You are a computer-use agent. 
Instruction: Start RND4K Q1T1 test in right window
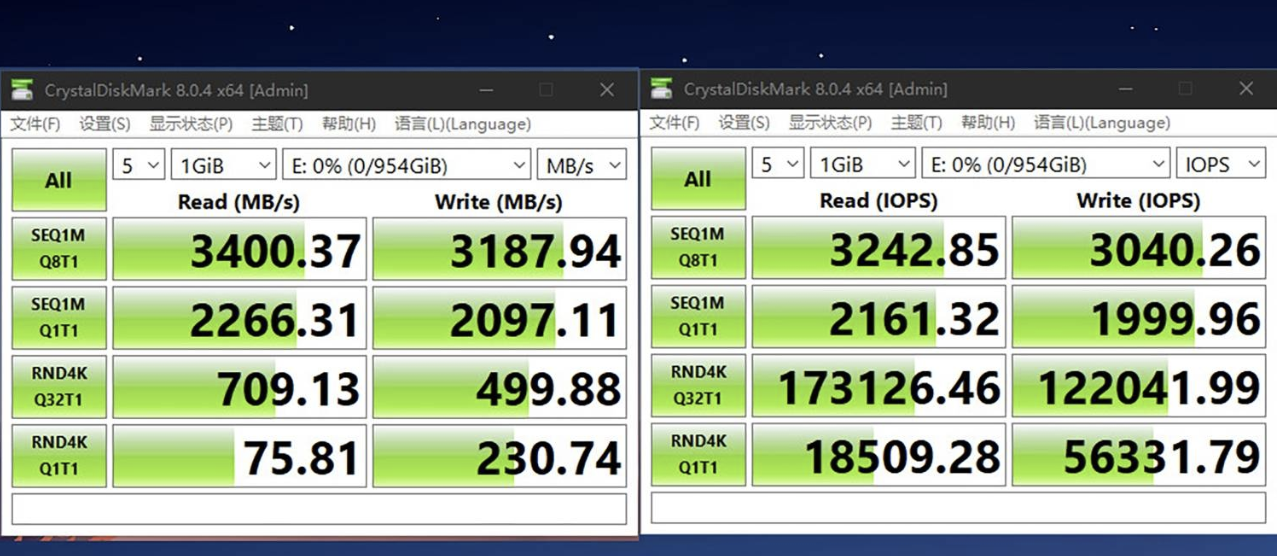tap(698, 455)
